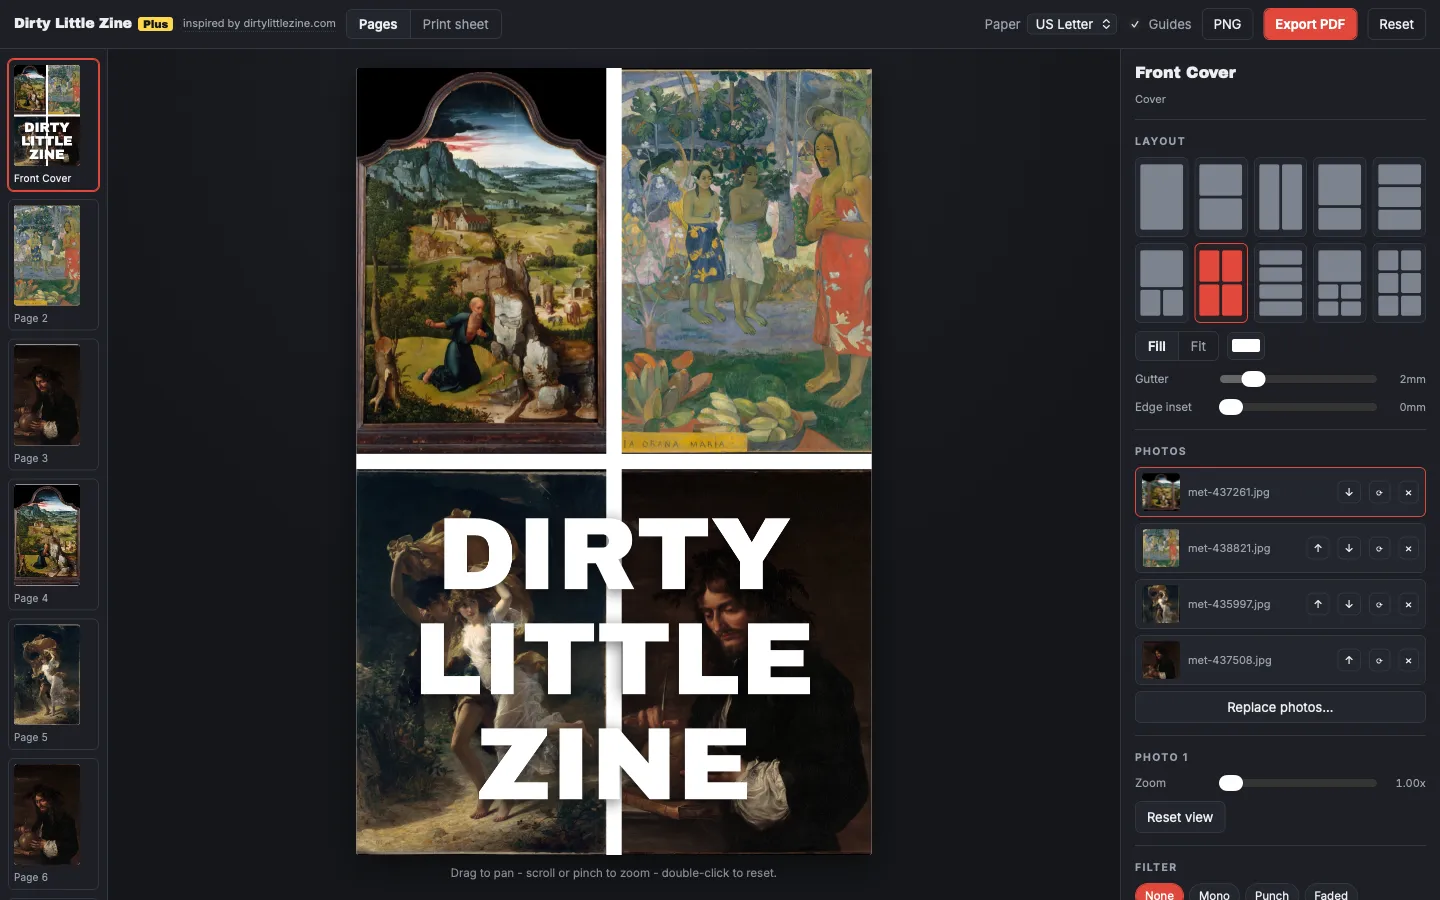Rotate photo met-438821.jpg

[x=1379, y=548]
